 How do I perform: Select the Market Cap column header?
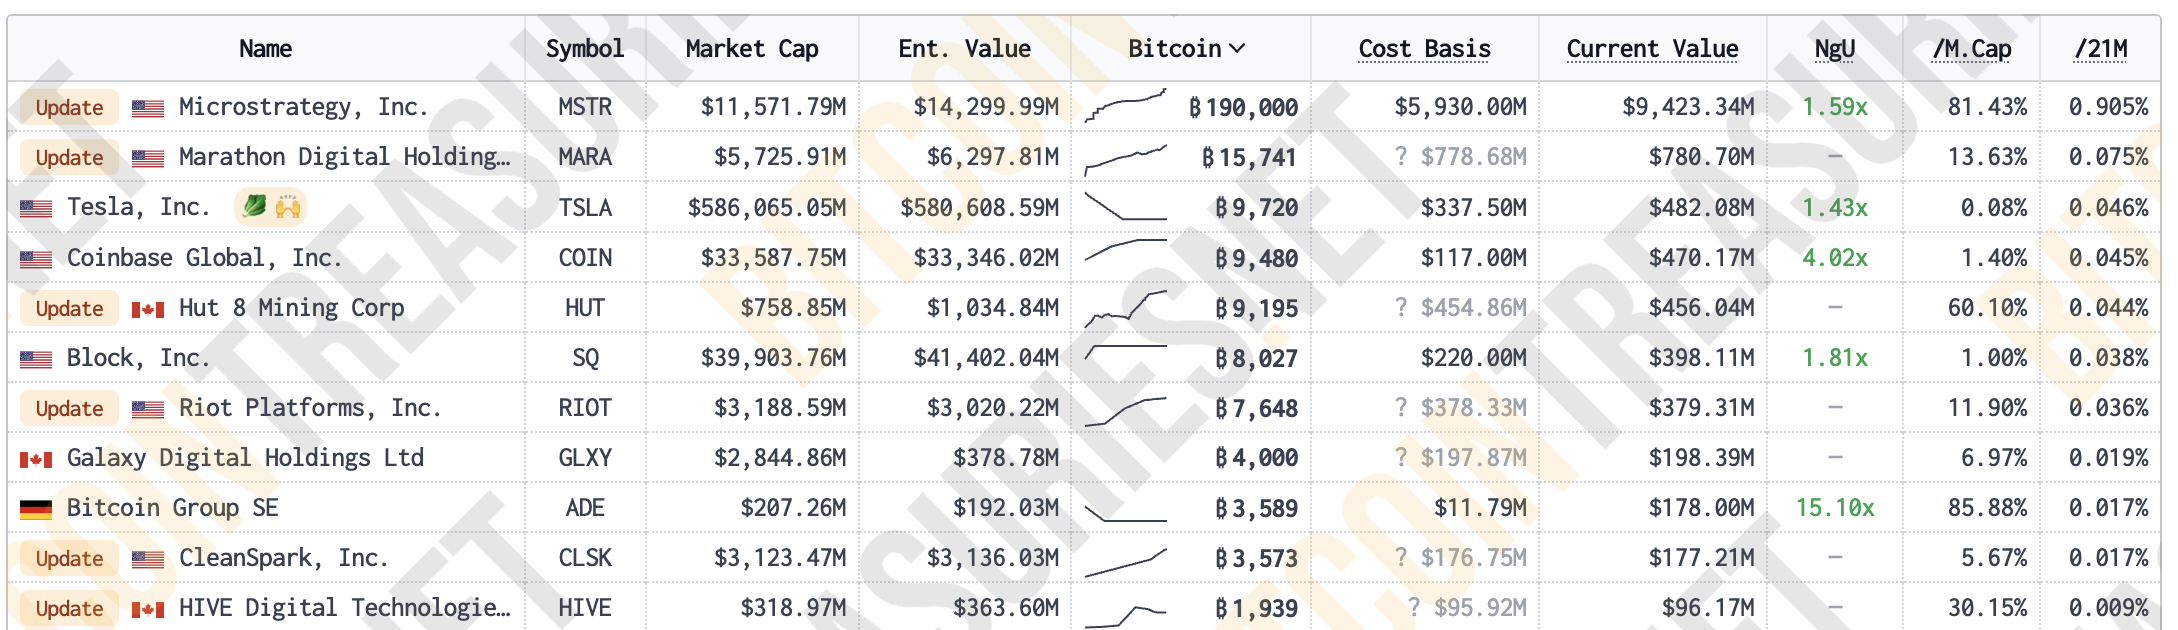(x=752, y=48)
